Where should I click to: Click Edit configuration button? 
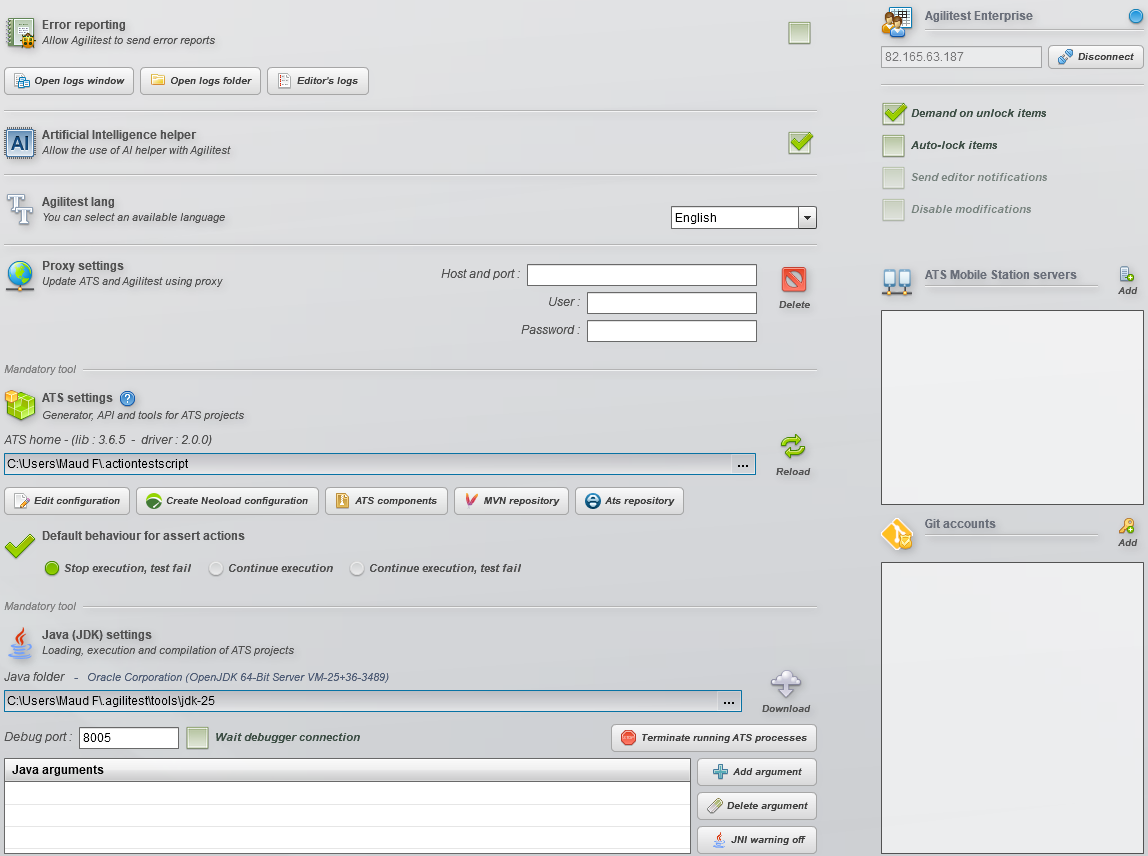click(67, 502)
